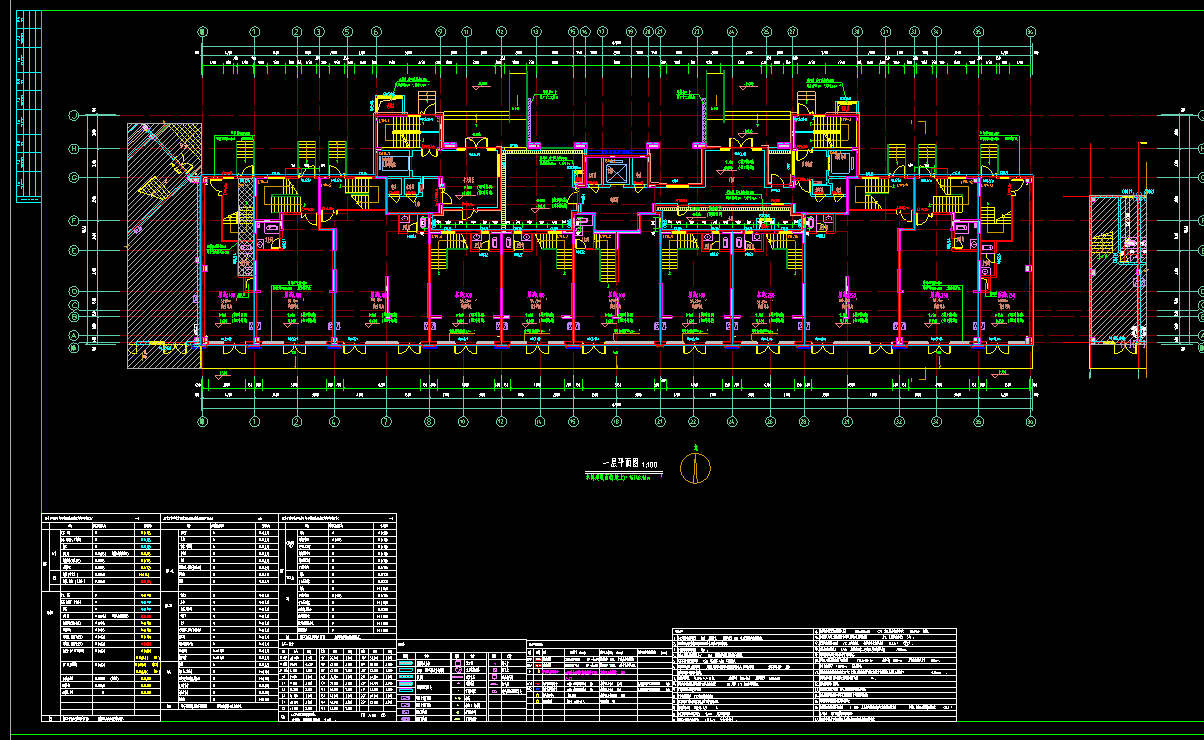The image size is (1204, 740).
Task: Pick bottom grid axis bubble 1
Action: pos(255,422)
